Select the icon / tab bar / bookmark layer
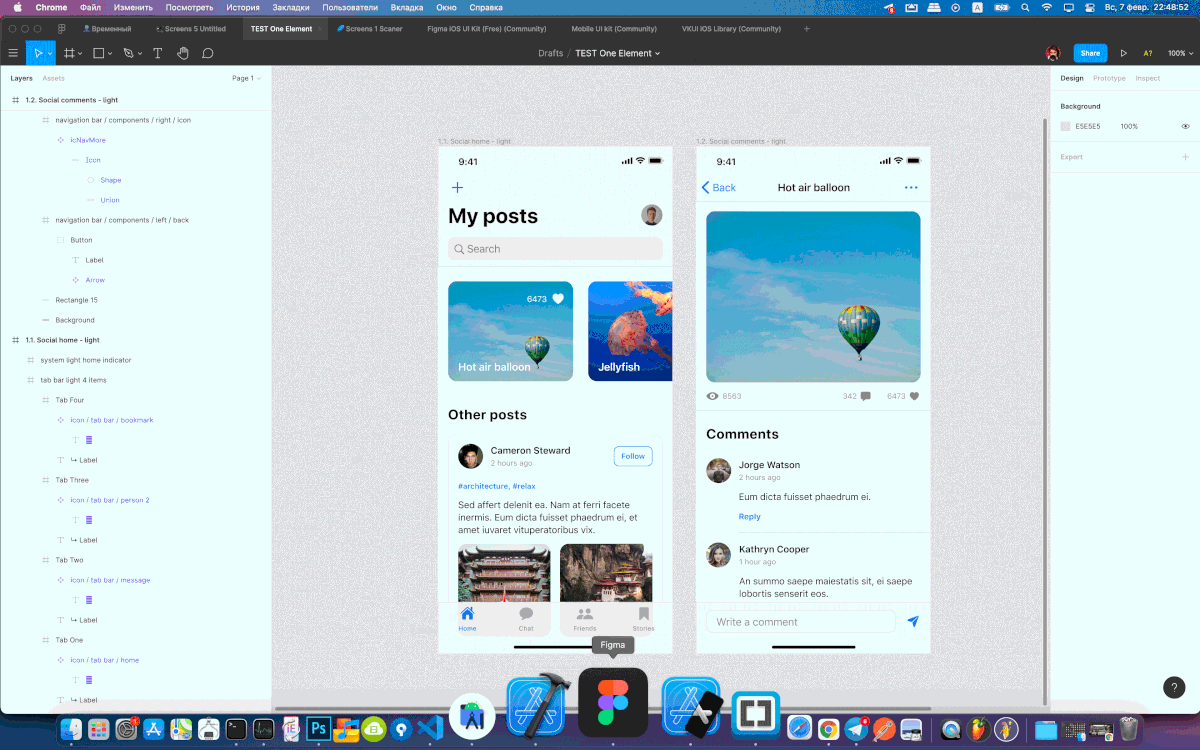This screenshot has width=1200, height=750. coord(112,420)
